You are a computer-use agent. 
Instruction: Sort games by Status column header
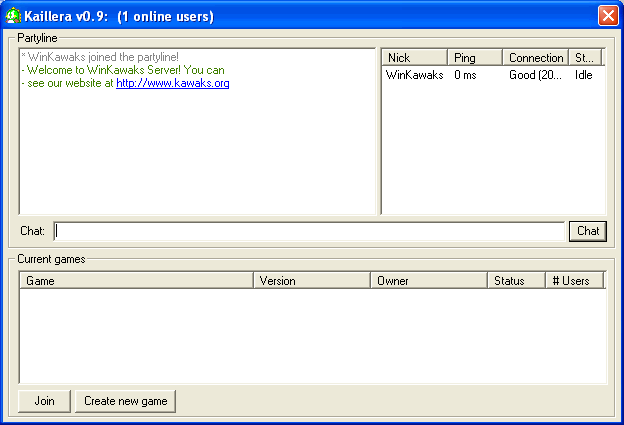(515, 281)
